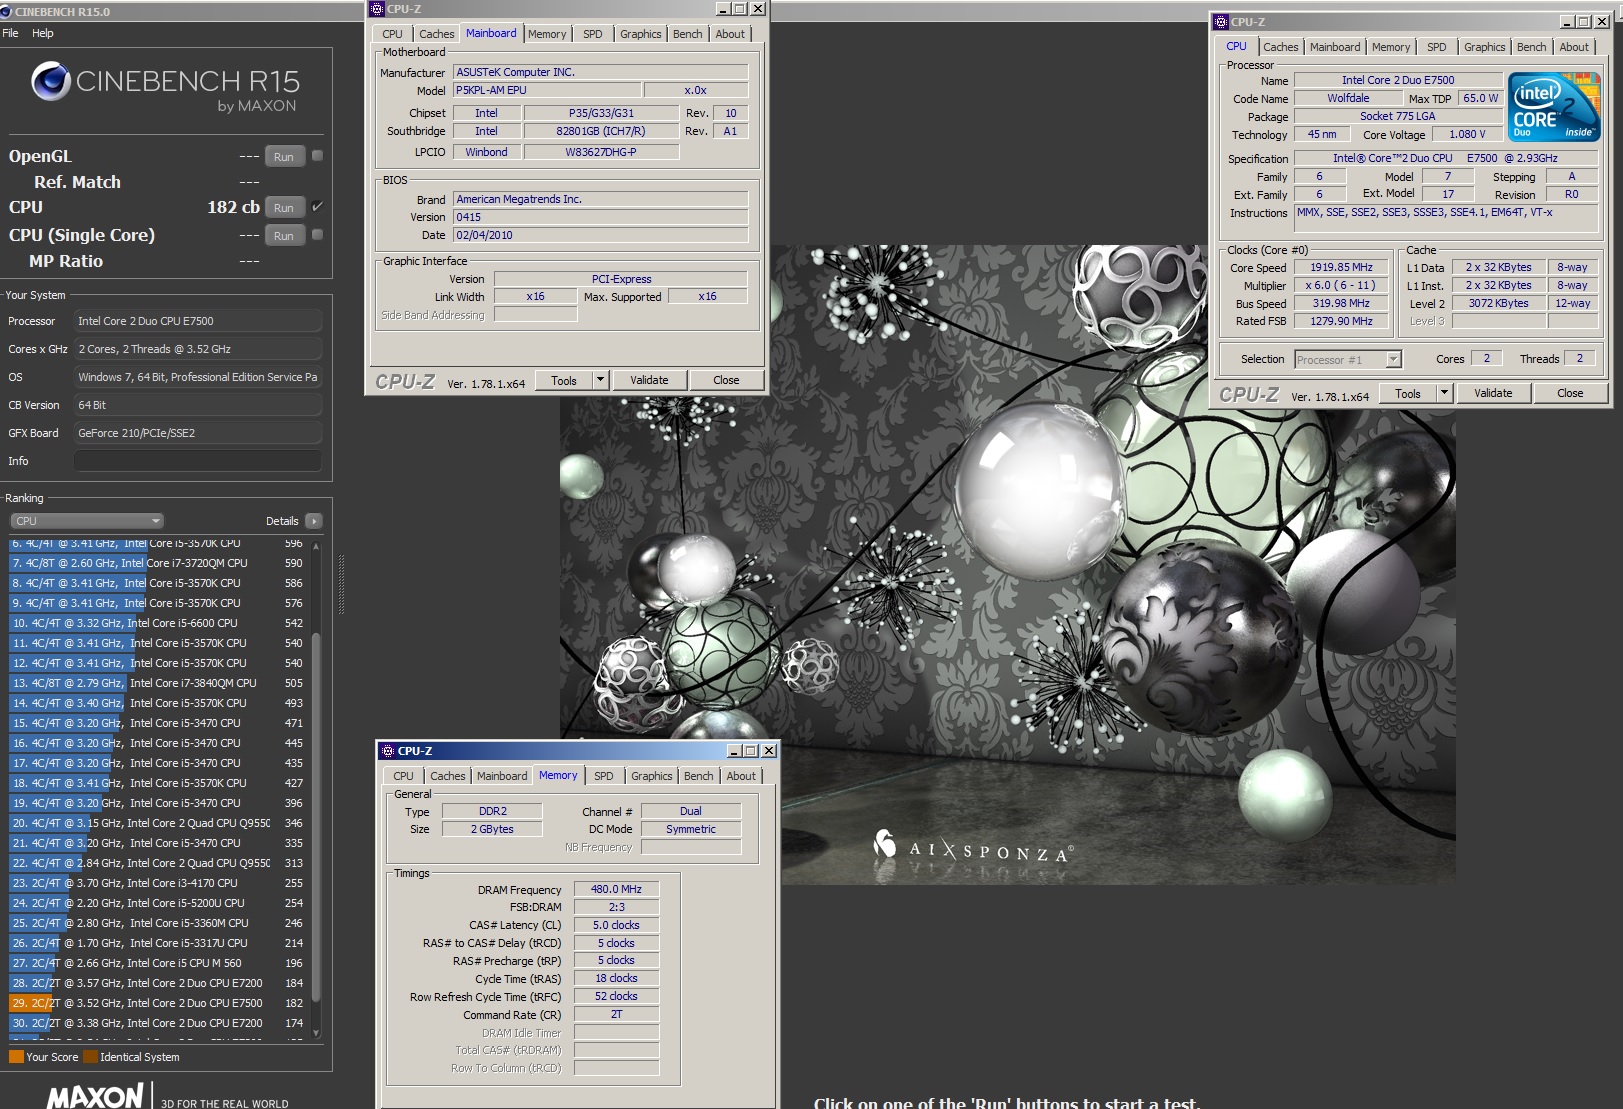The width and height of the screenshot is (1623, 1109).
Task: Click Southbridge value 82801GB (ICH7/R)
Action: click(601, 131)
